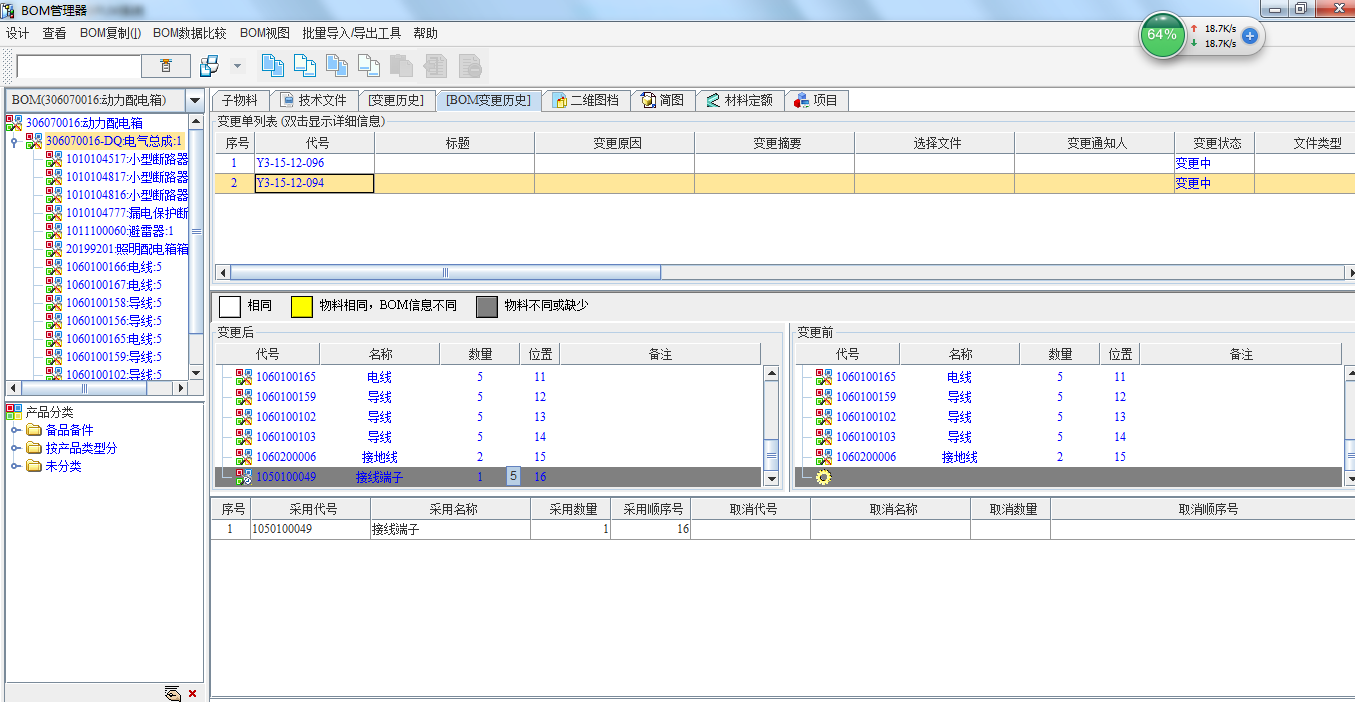Click the search button beside the text box

(x=166, y=66)
